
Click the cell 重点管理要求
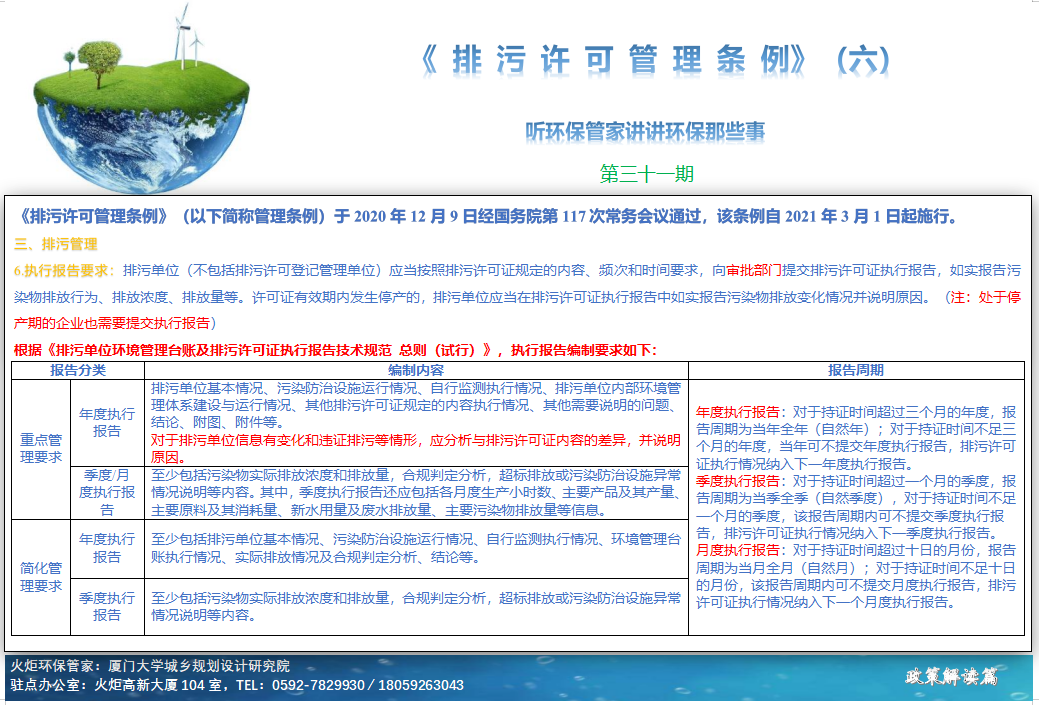point(41,449)
